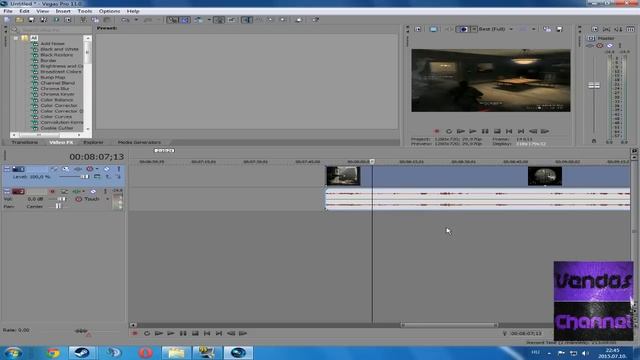
Task: Click the Master bus volume fader
Action: (594, 85)
